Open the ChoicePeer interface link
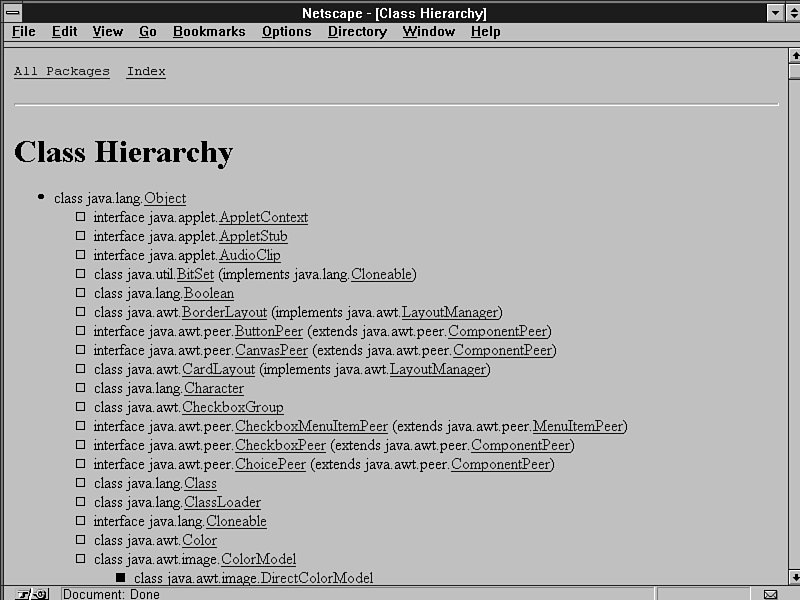The width and height of the screenshot is (800, 600). click(270, 464)
